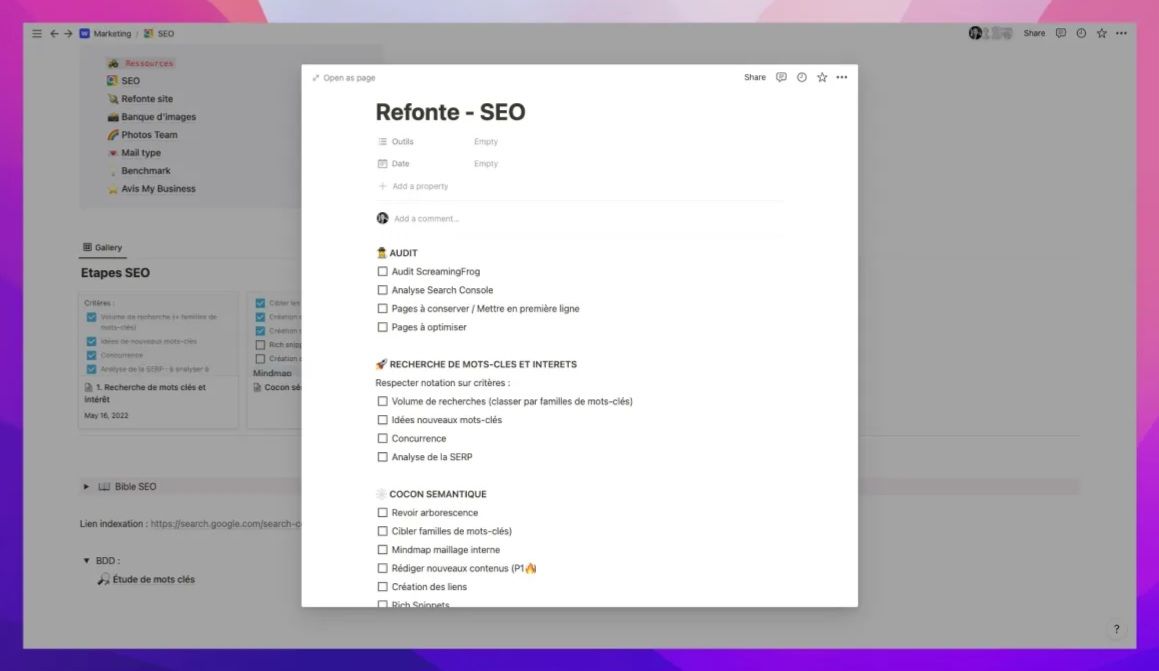Viewport: 1159px width, 671px height.
Task: Open updates clock icon in main top bar
Action: (x=1081, y=33)
